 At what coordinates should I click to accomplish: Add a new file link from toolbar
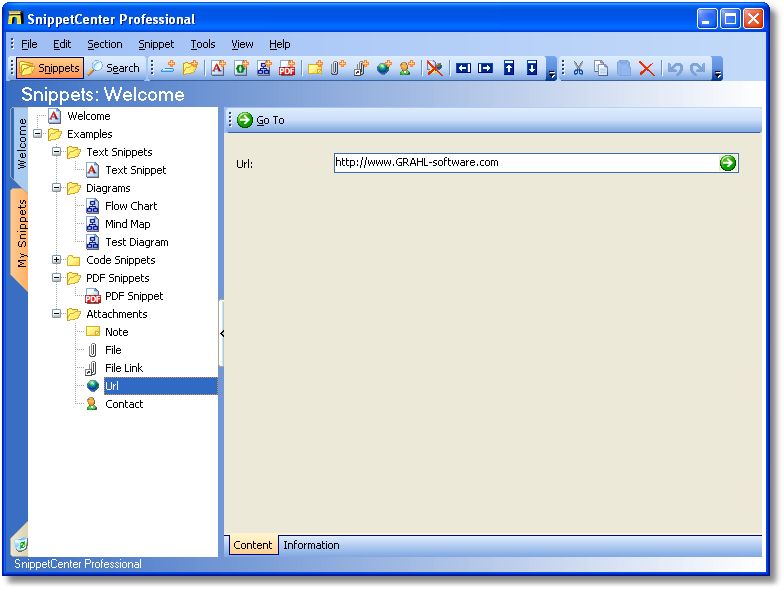361,68
